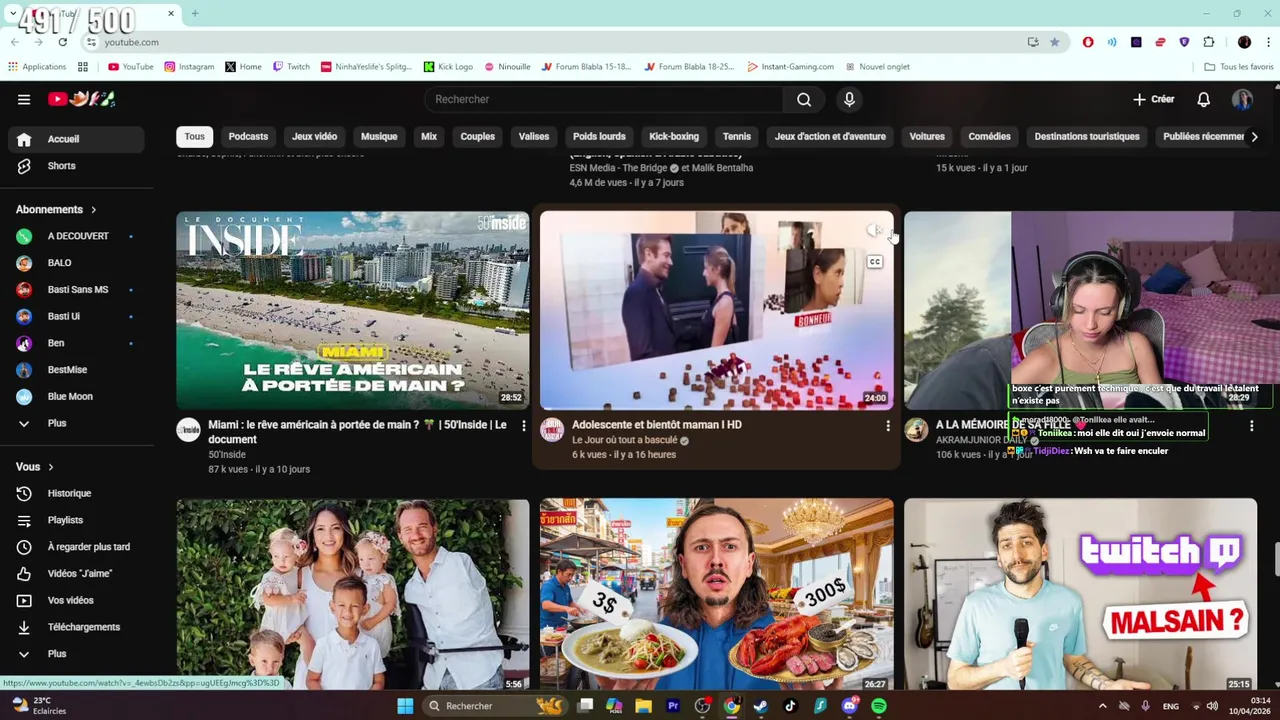Expand the Plus item below Téléchargements
Viewport: 1280px width, 720px height.
tap(76, 654)
